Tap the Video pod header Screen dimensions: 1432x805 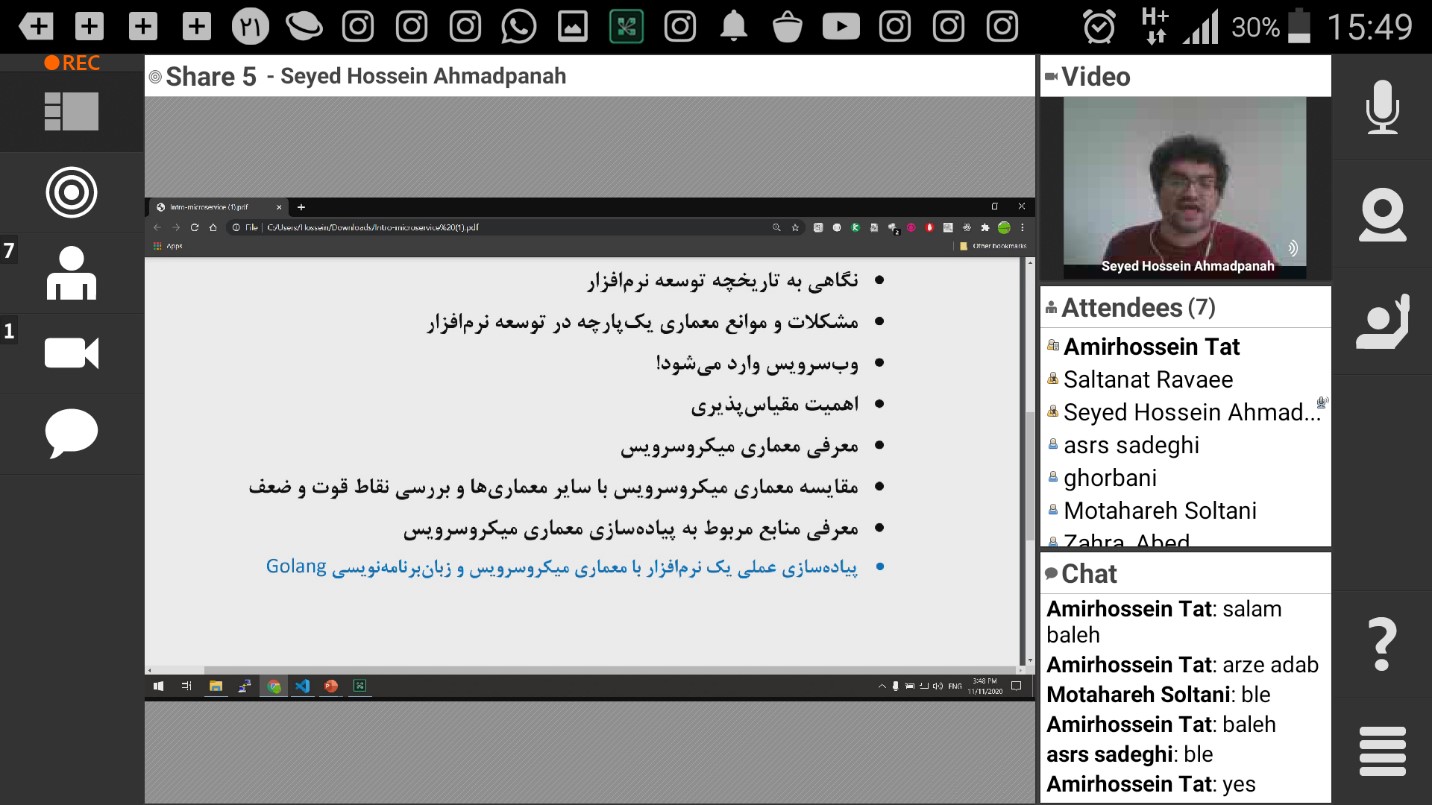coord(1185,77)
